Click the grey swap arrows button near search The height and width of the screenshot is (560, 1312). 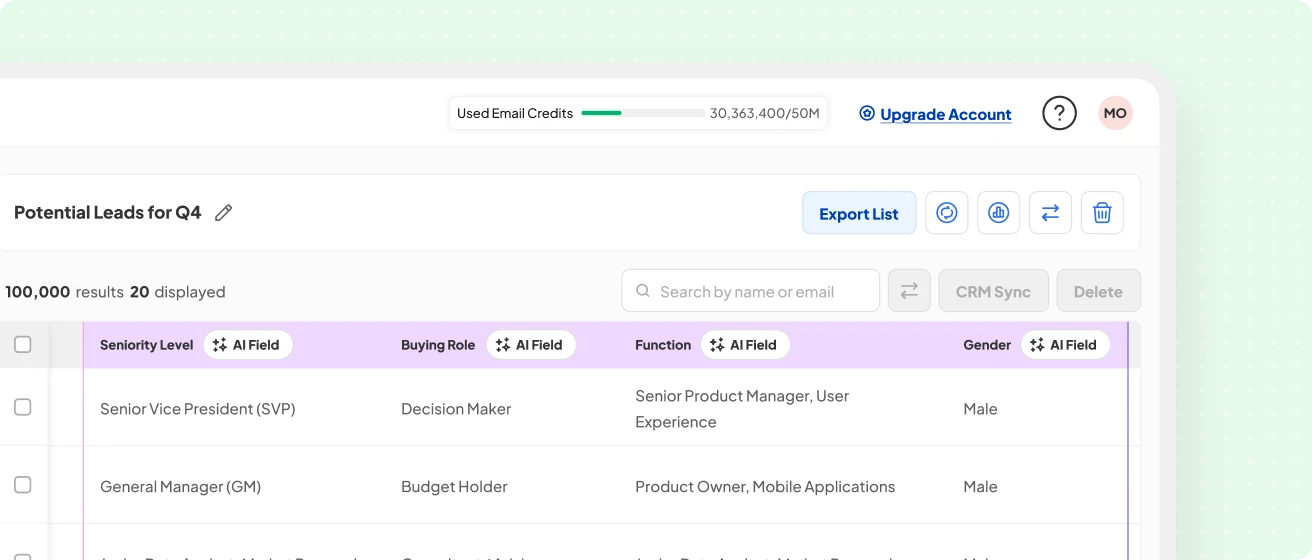pyautogui.click(x=909, y=291)
